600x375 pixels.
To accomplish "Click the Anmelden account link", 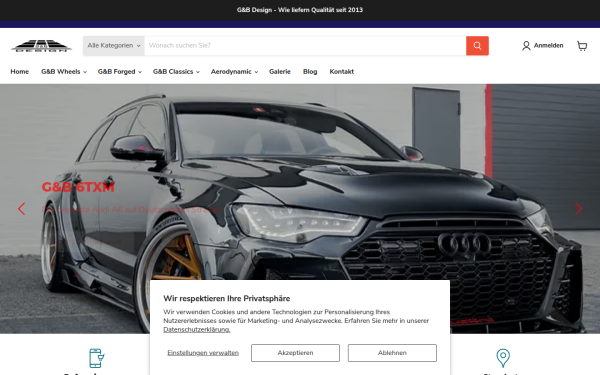I will click(543, 46).
